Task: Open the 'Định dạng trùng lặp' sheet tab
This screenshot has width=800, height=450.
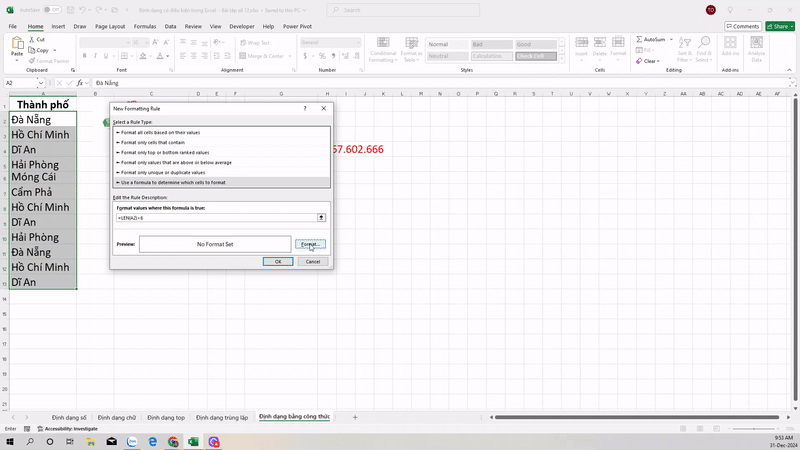Action: pos(222,417)
